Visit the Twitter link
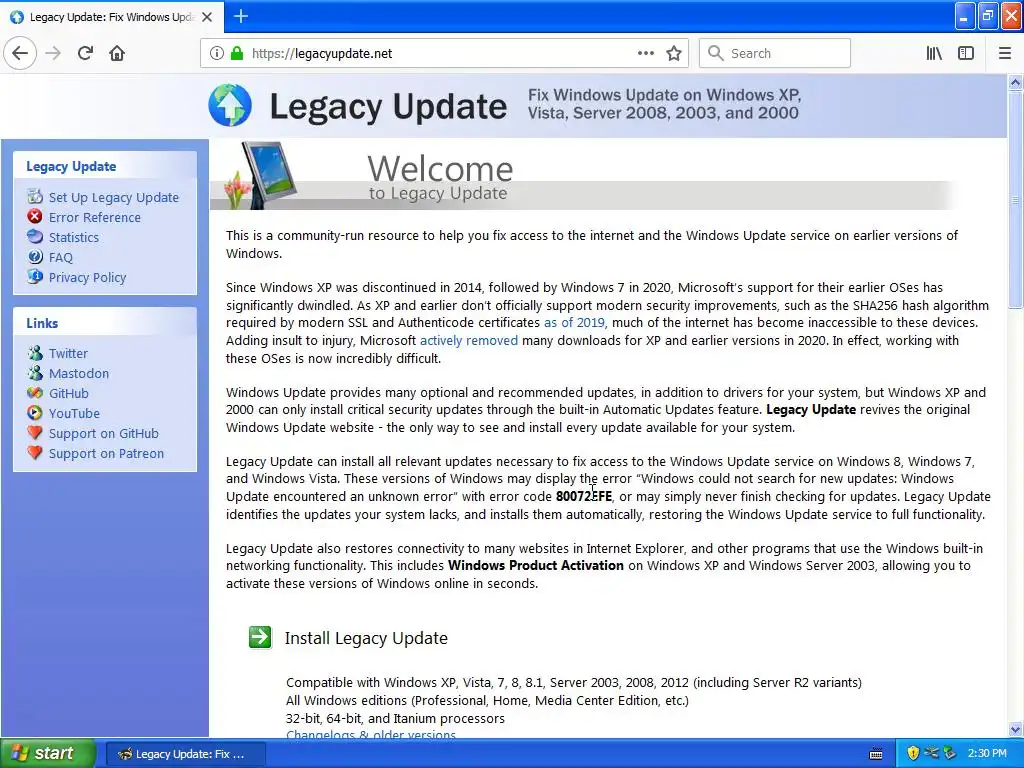 tap(68, 353)
